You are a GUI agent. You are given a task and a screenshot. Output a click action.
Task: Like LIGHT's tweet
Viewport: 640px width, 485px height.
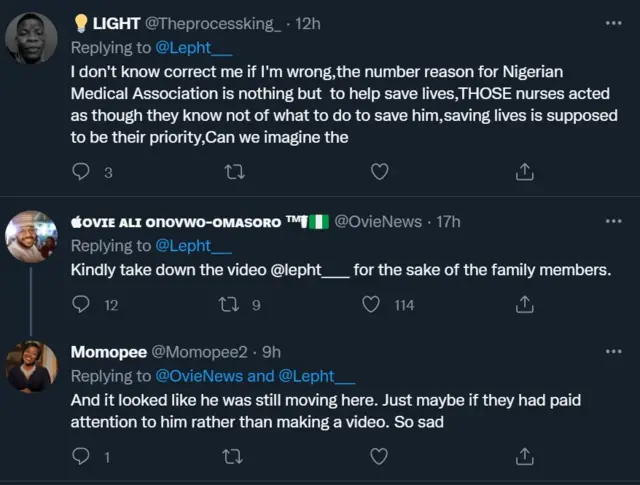tap(379, 172)
